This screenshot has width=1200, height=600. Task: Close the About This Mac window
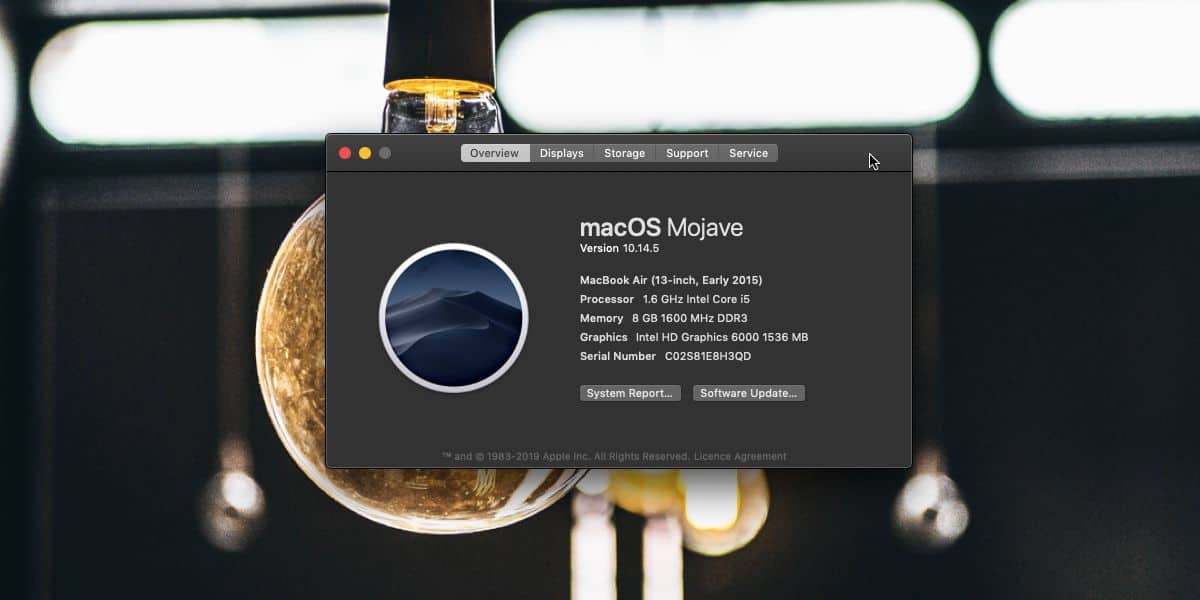click(x=345, y=153)
